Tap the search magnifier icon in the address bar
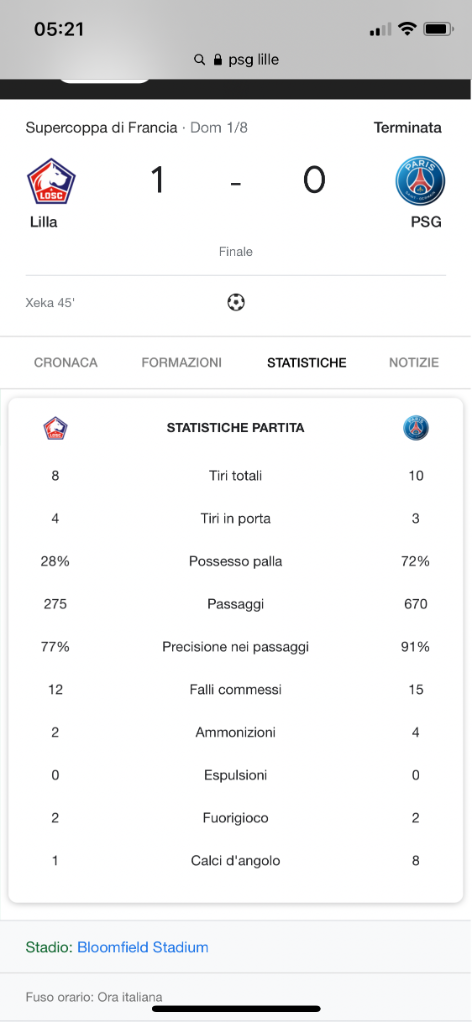This screenshot has width=472, height=1022. coord(199,60)
